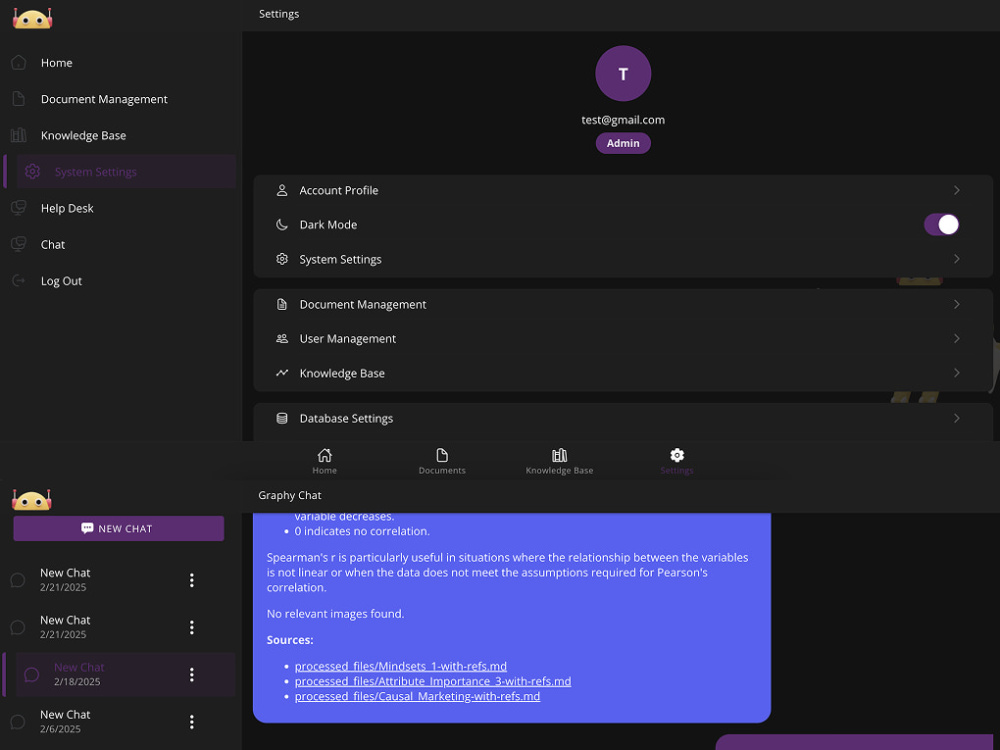Open Document Management row via its chevron
This screenshot has width=1000, height=750.
(x=957, y=304)
